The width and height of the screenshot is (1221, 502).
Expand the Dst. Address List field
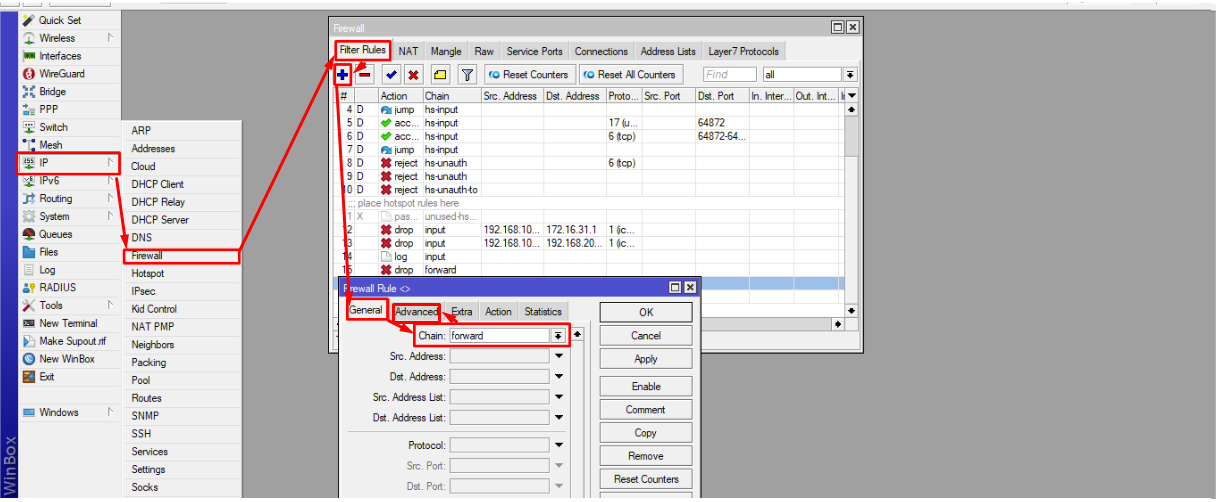(x=559, y=418)
